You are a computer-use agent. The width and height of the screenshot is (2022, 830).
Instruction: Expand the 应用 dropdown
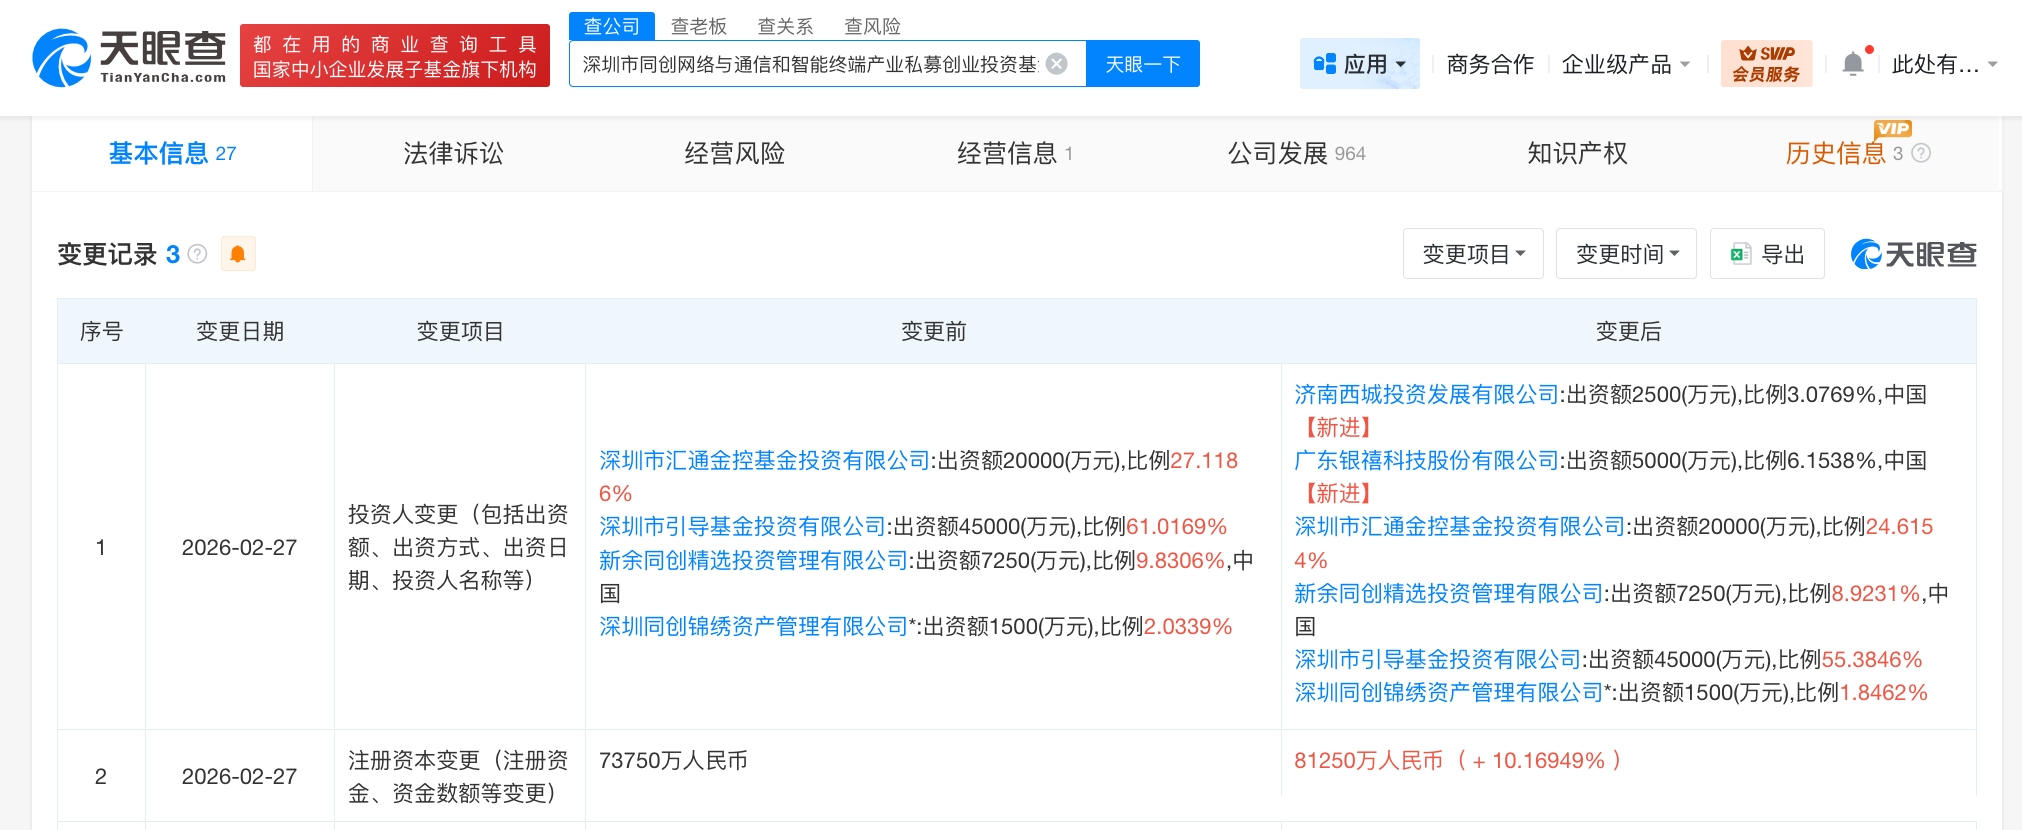pos(1359,64)
